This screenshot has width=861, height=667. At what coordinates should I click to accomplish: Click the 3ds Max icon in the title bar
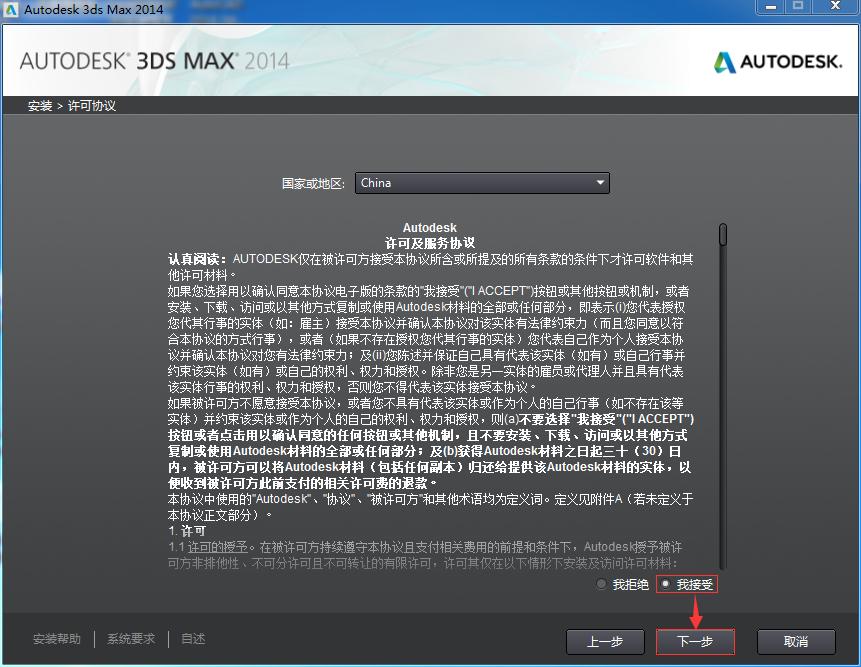coord(10,10)
